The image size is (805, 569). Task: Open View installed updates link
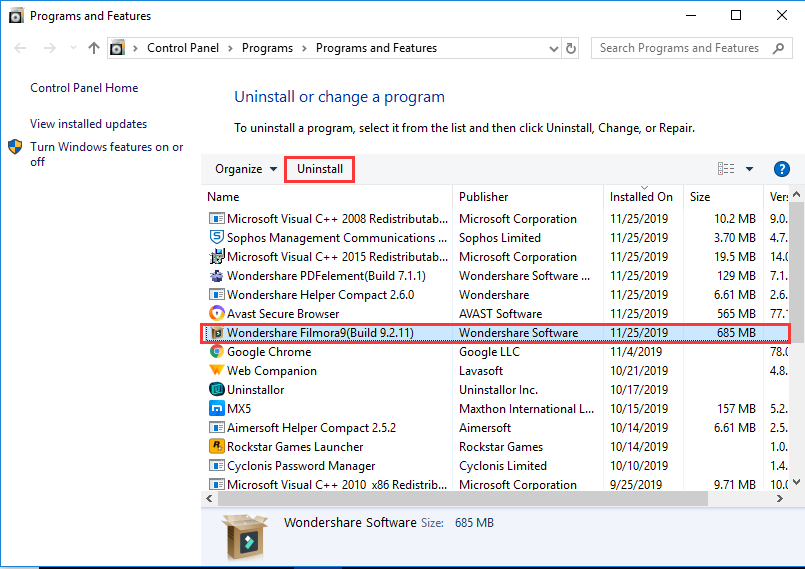click(x=88, y=124)
